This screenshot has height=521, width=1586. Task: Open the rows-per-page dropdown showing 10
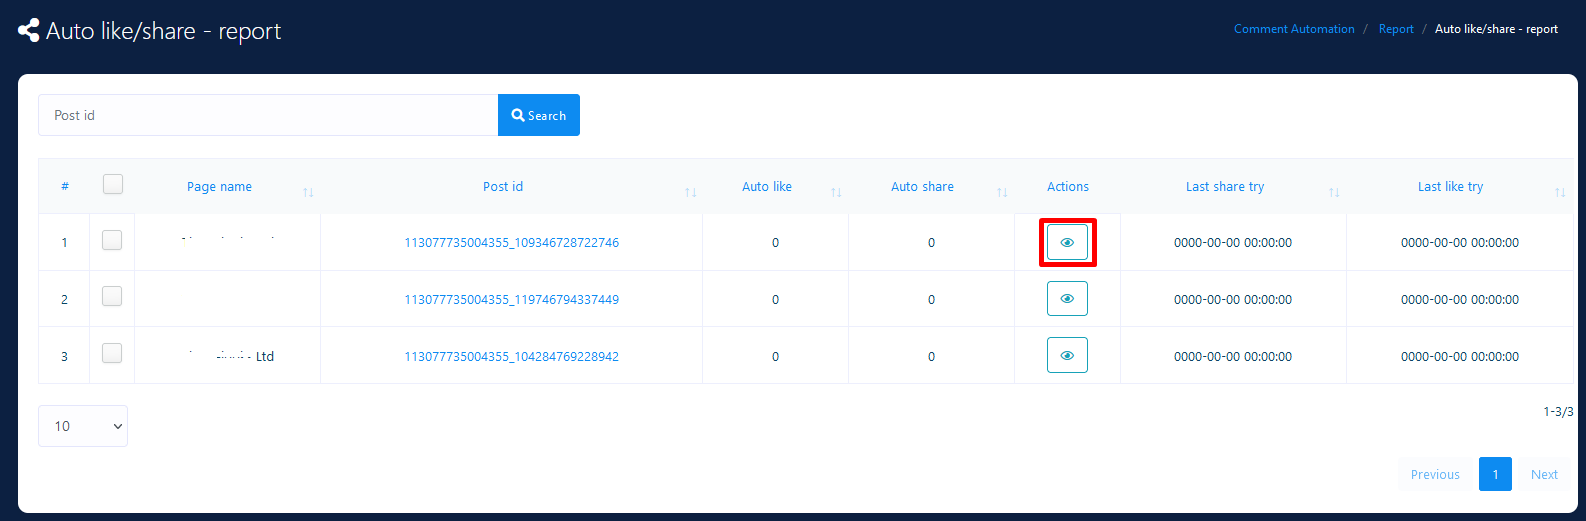click(x=83, y=426)
